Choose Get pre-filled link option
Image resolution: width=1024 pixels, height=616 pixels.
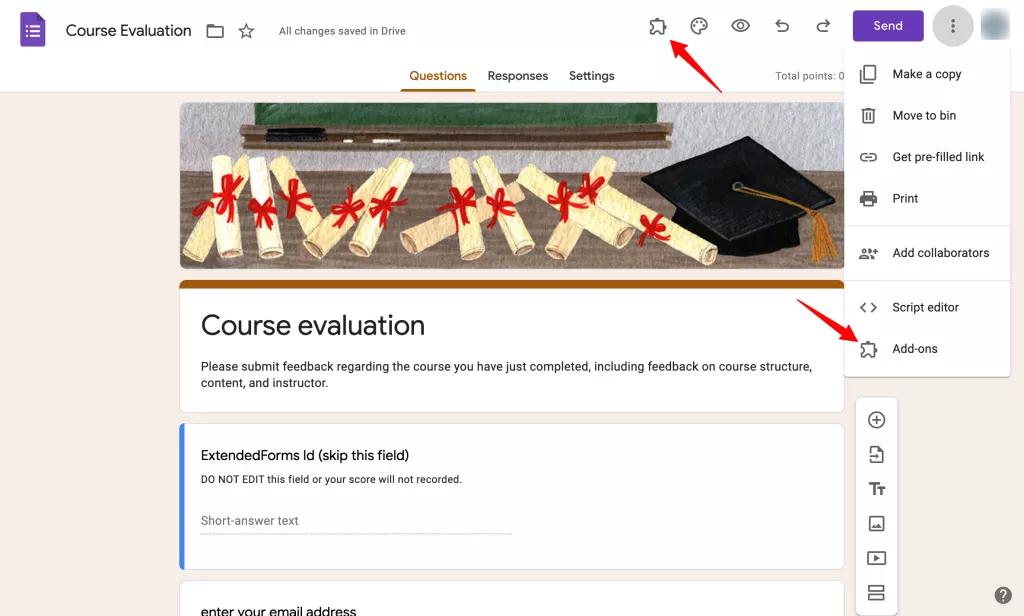938,157
